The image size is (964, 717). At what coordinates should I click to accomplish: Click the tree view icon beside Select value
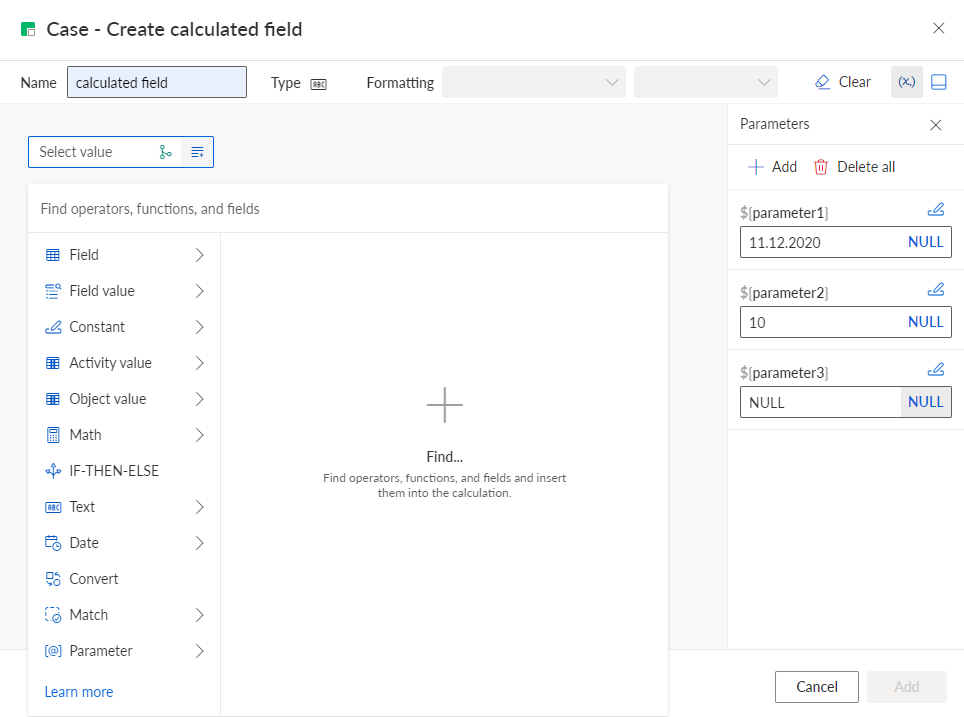[165, 152]
